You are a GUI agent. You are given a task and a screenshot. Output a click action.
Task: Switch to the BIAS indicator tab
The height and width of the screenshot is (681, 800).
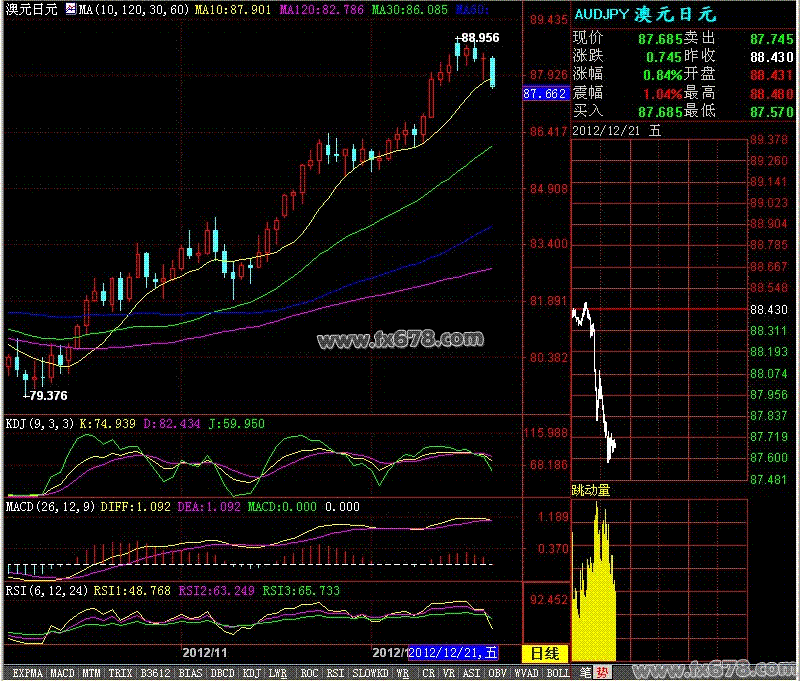(x=190, y=673)
